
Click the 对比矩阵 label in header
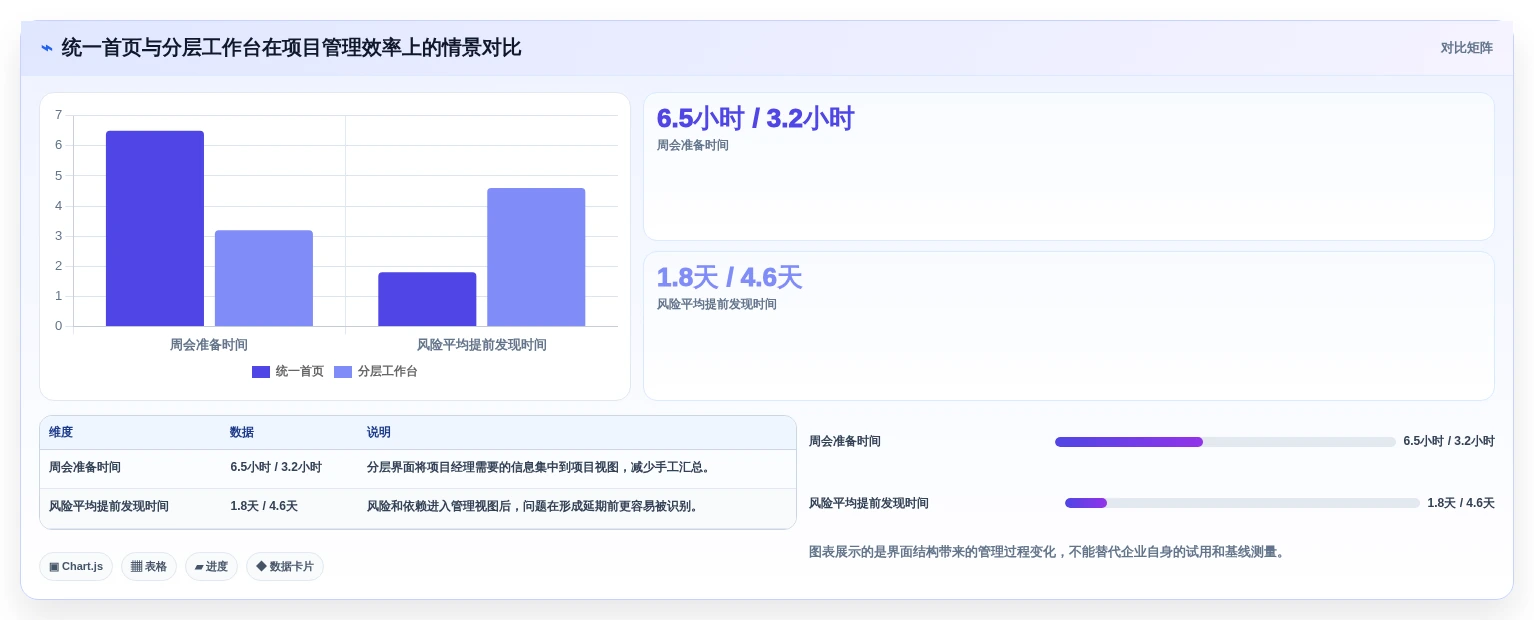tap(1466, 48)
